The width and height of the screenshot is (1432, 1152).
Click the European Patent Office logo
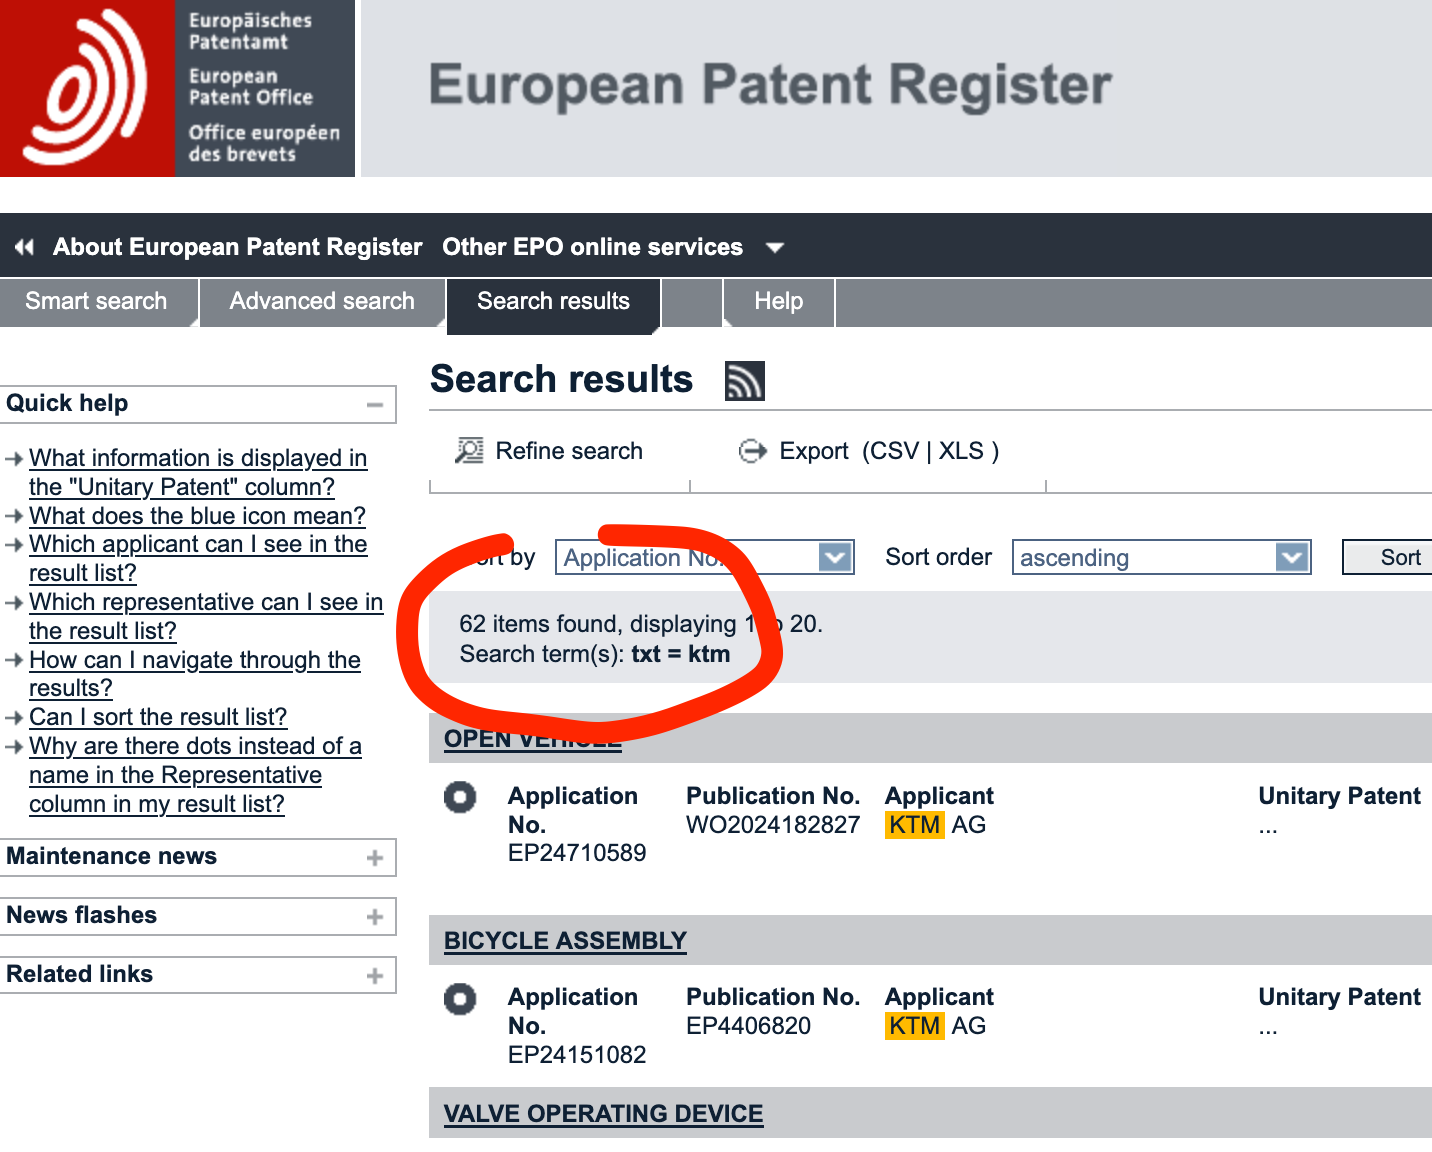tap(88, 88)
